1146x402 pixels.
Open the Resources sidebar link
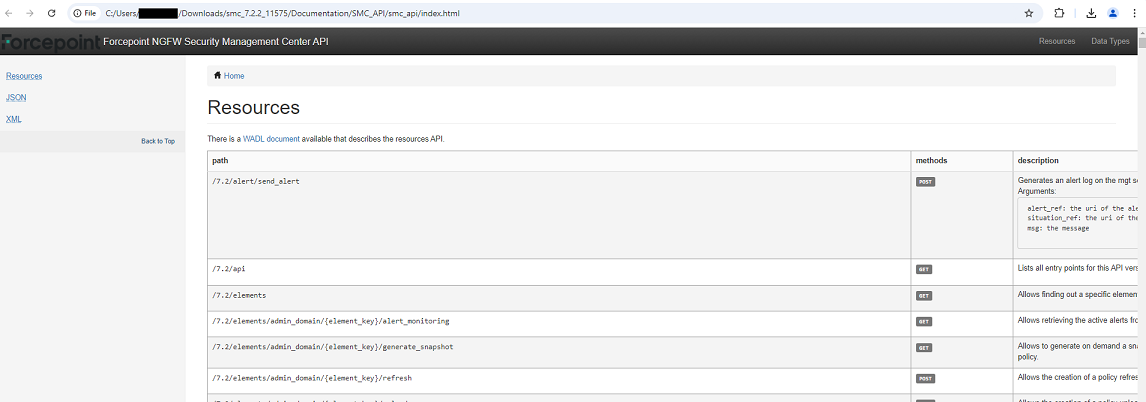click(24, 76)
